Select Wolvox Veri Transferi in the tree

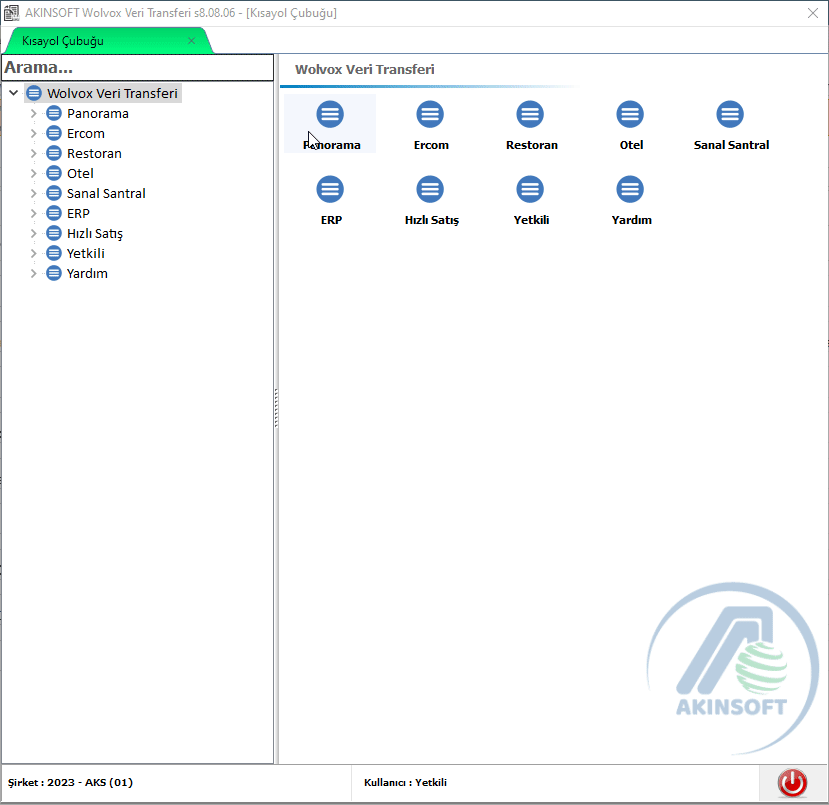112,94
